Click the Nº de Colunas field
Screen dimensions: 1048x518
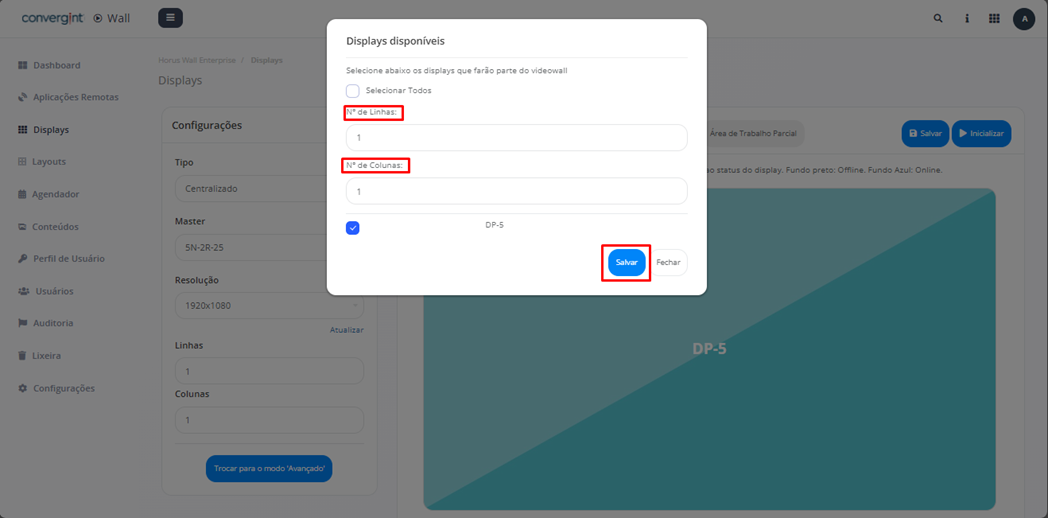[516, 191]
